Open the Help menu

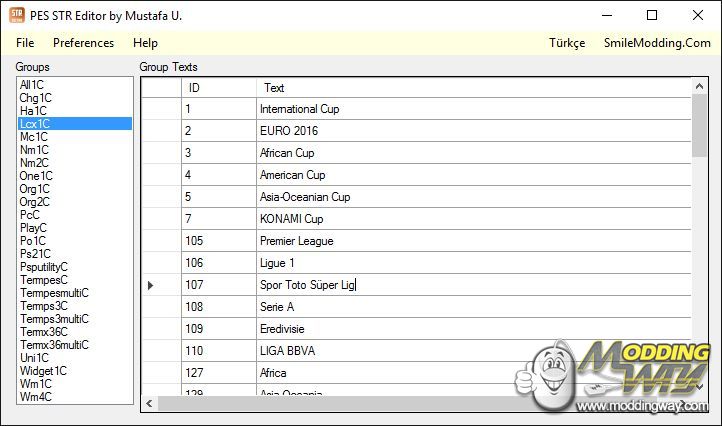(145, 43)
